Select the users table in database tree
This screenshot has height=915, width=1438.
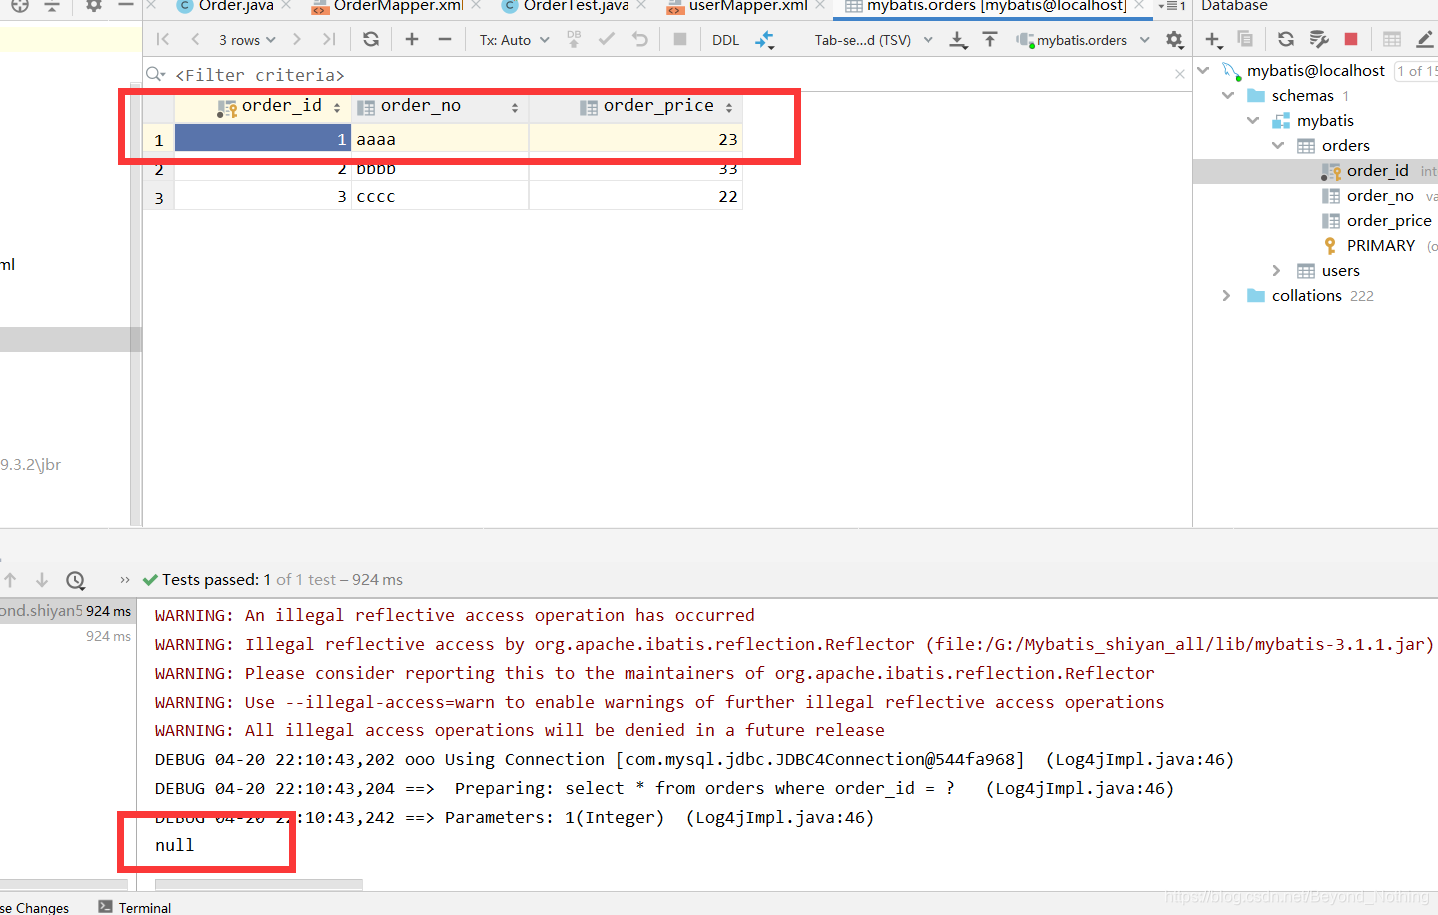click(x=1340, y=271)
